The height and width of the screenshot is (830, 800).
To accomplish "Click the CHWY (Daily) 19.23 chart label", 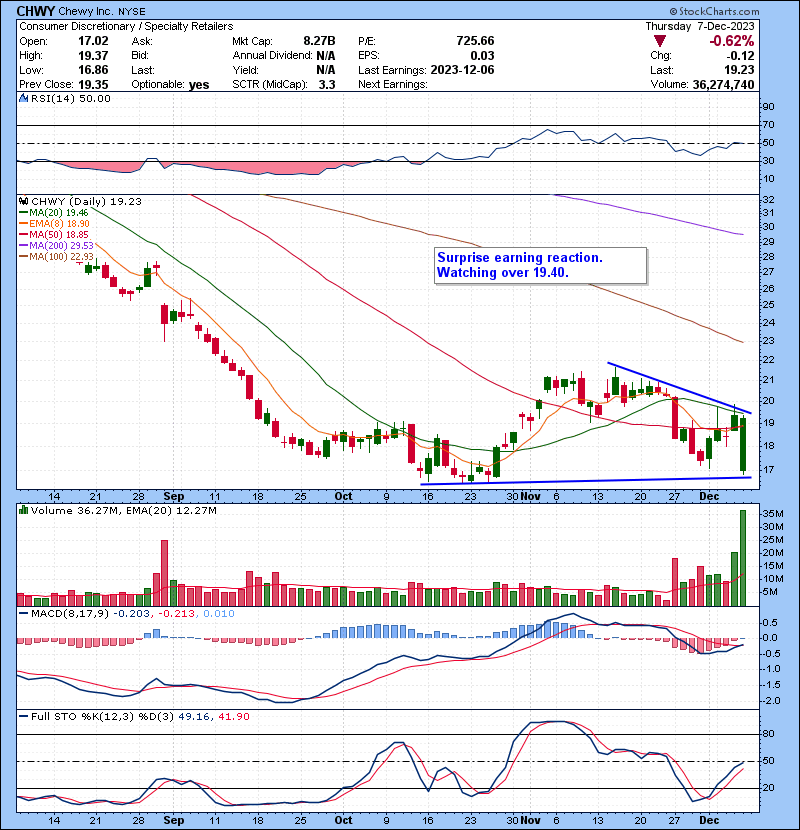I will point(86,201).
